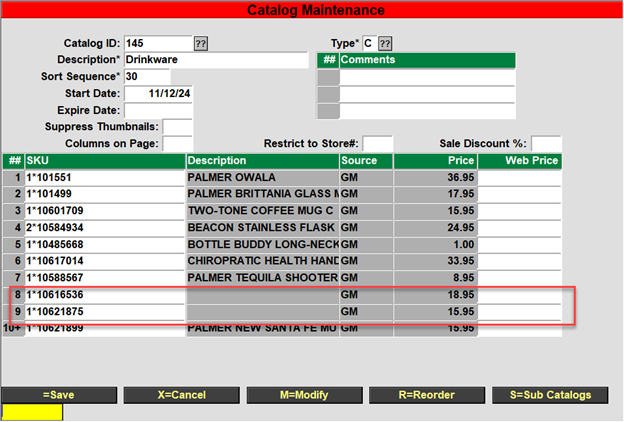Click the Columns on Page field
Screen dimensions: 624x422
pos(177,144)
